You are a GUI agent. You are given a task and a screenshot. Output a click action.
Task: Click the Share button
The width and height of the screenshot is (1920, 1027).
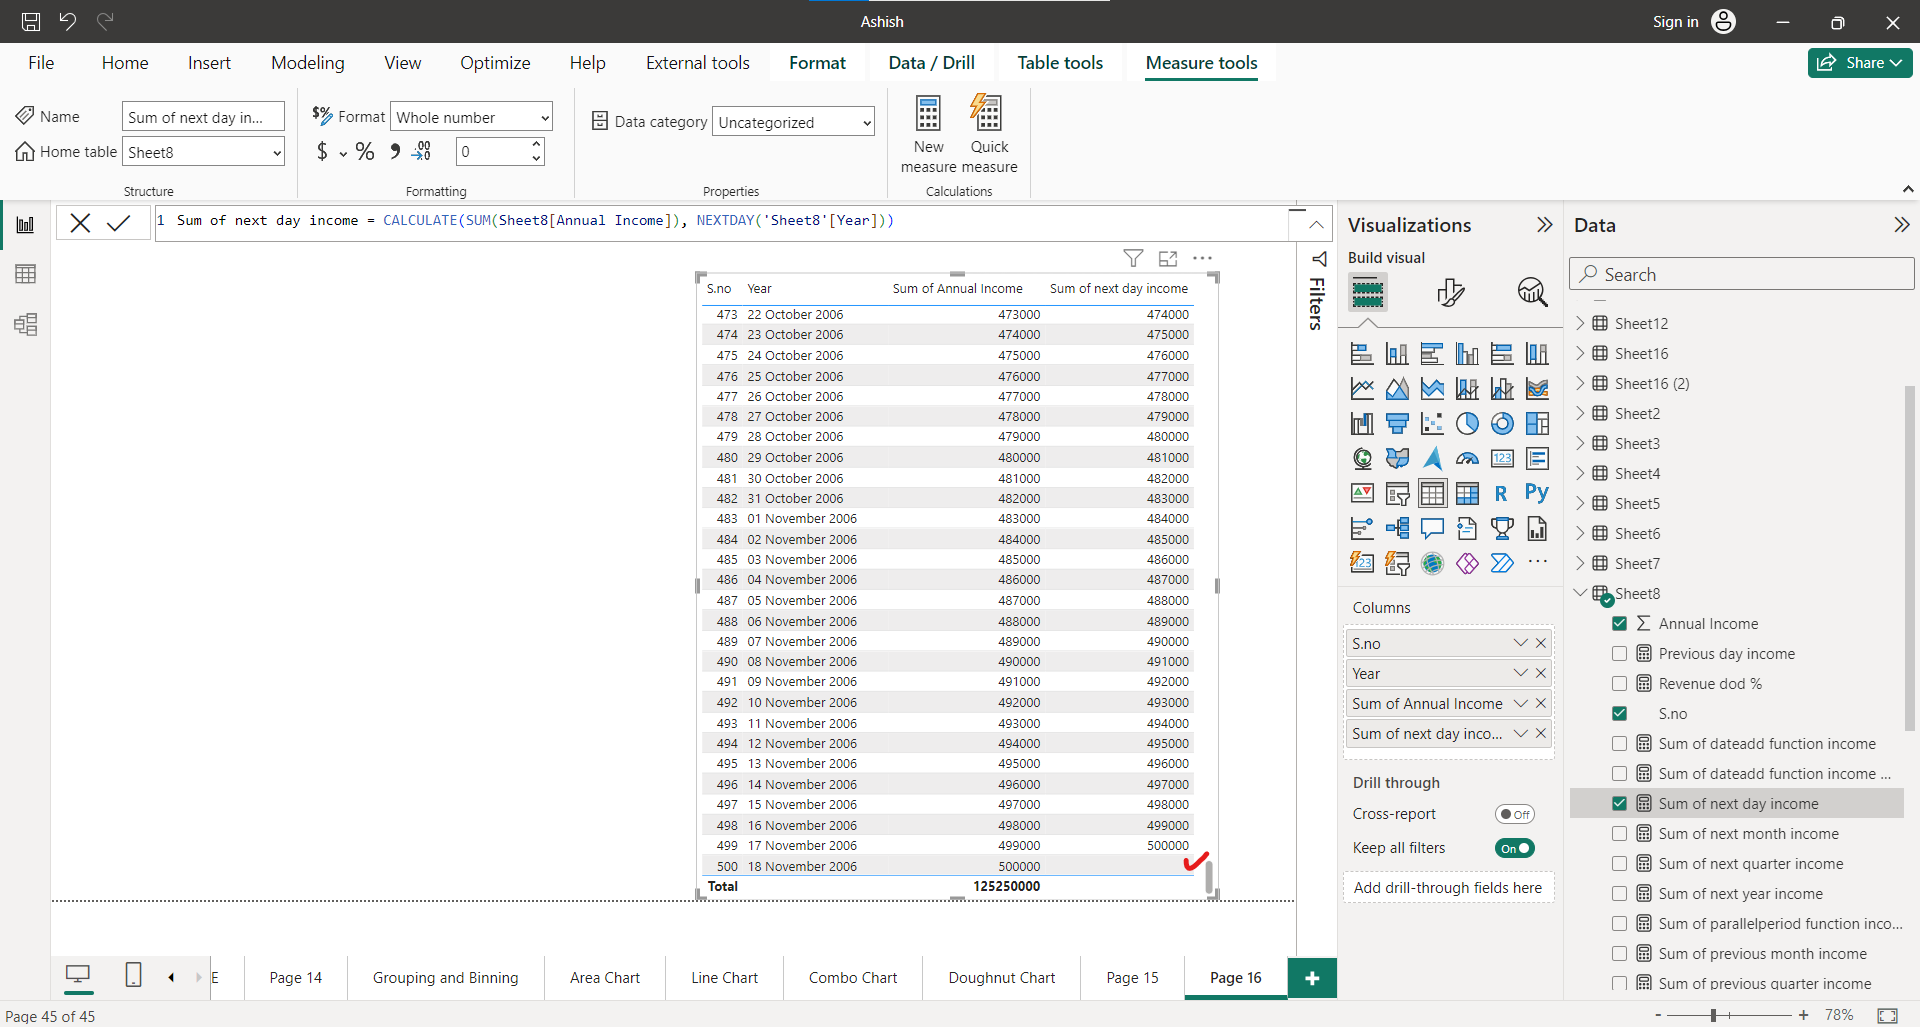(1859, 62)
